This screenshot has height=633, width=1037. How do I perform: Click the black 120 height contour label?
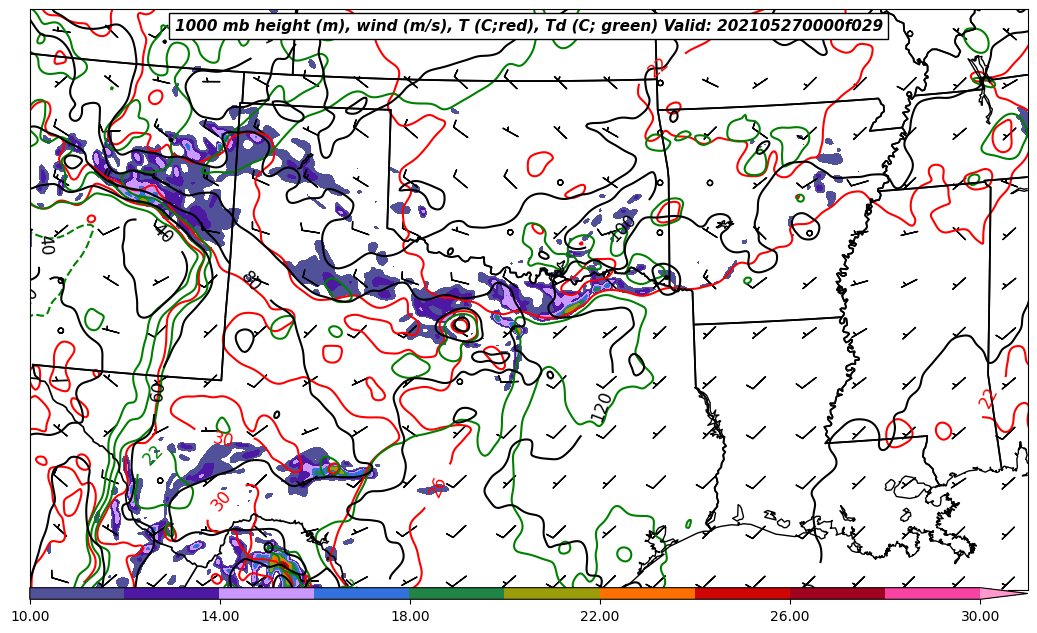tap(601, 406)
